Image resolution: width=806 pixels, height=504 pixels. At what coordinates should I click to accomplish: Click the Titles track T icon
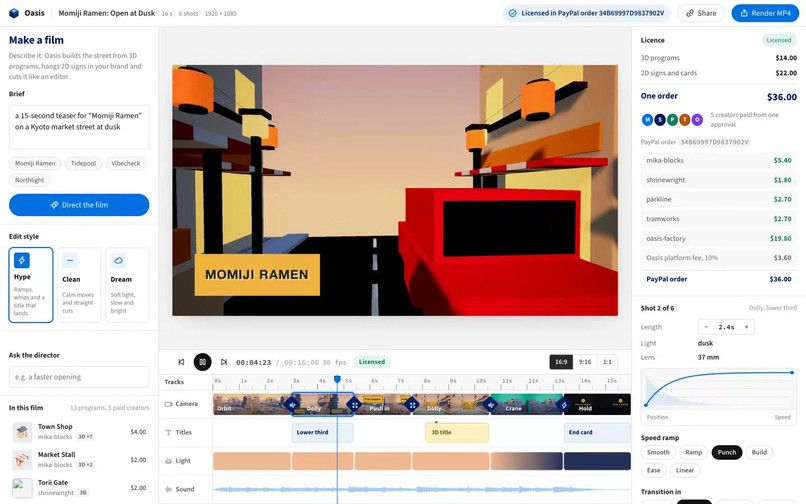click(x=168, y=433)
